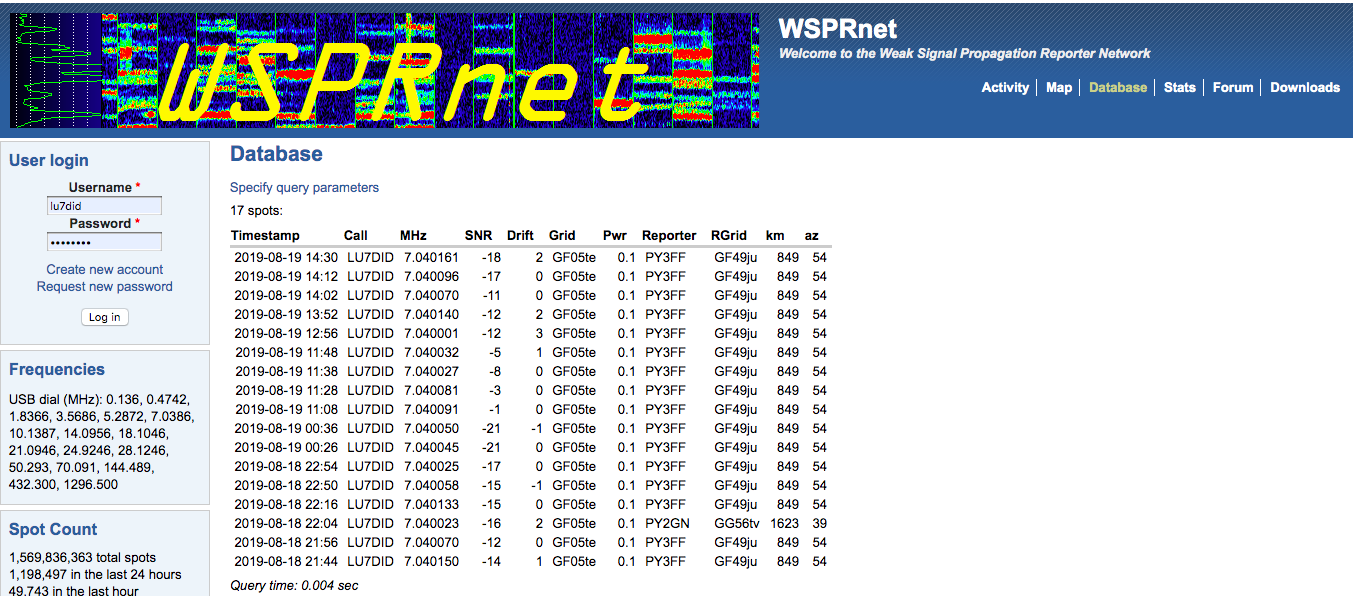The image size is (1355, 596).
Task: Click the Timestamp column header
Action: tap(265, 236)
